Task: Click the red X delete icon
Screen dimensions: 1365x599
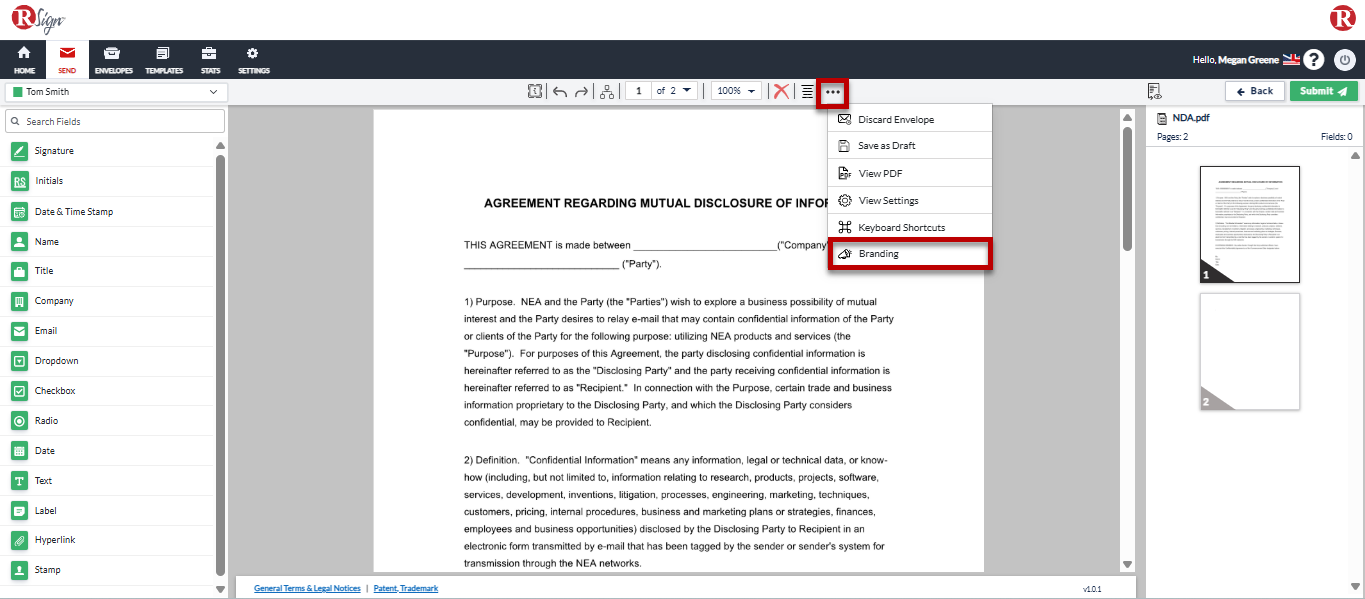Action: pyautogui.click(x=781, y=91)
